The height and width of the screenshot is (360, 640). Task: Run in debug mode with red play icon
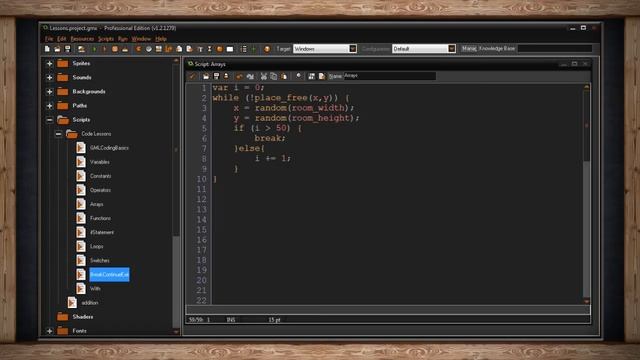point(104,49)
